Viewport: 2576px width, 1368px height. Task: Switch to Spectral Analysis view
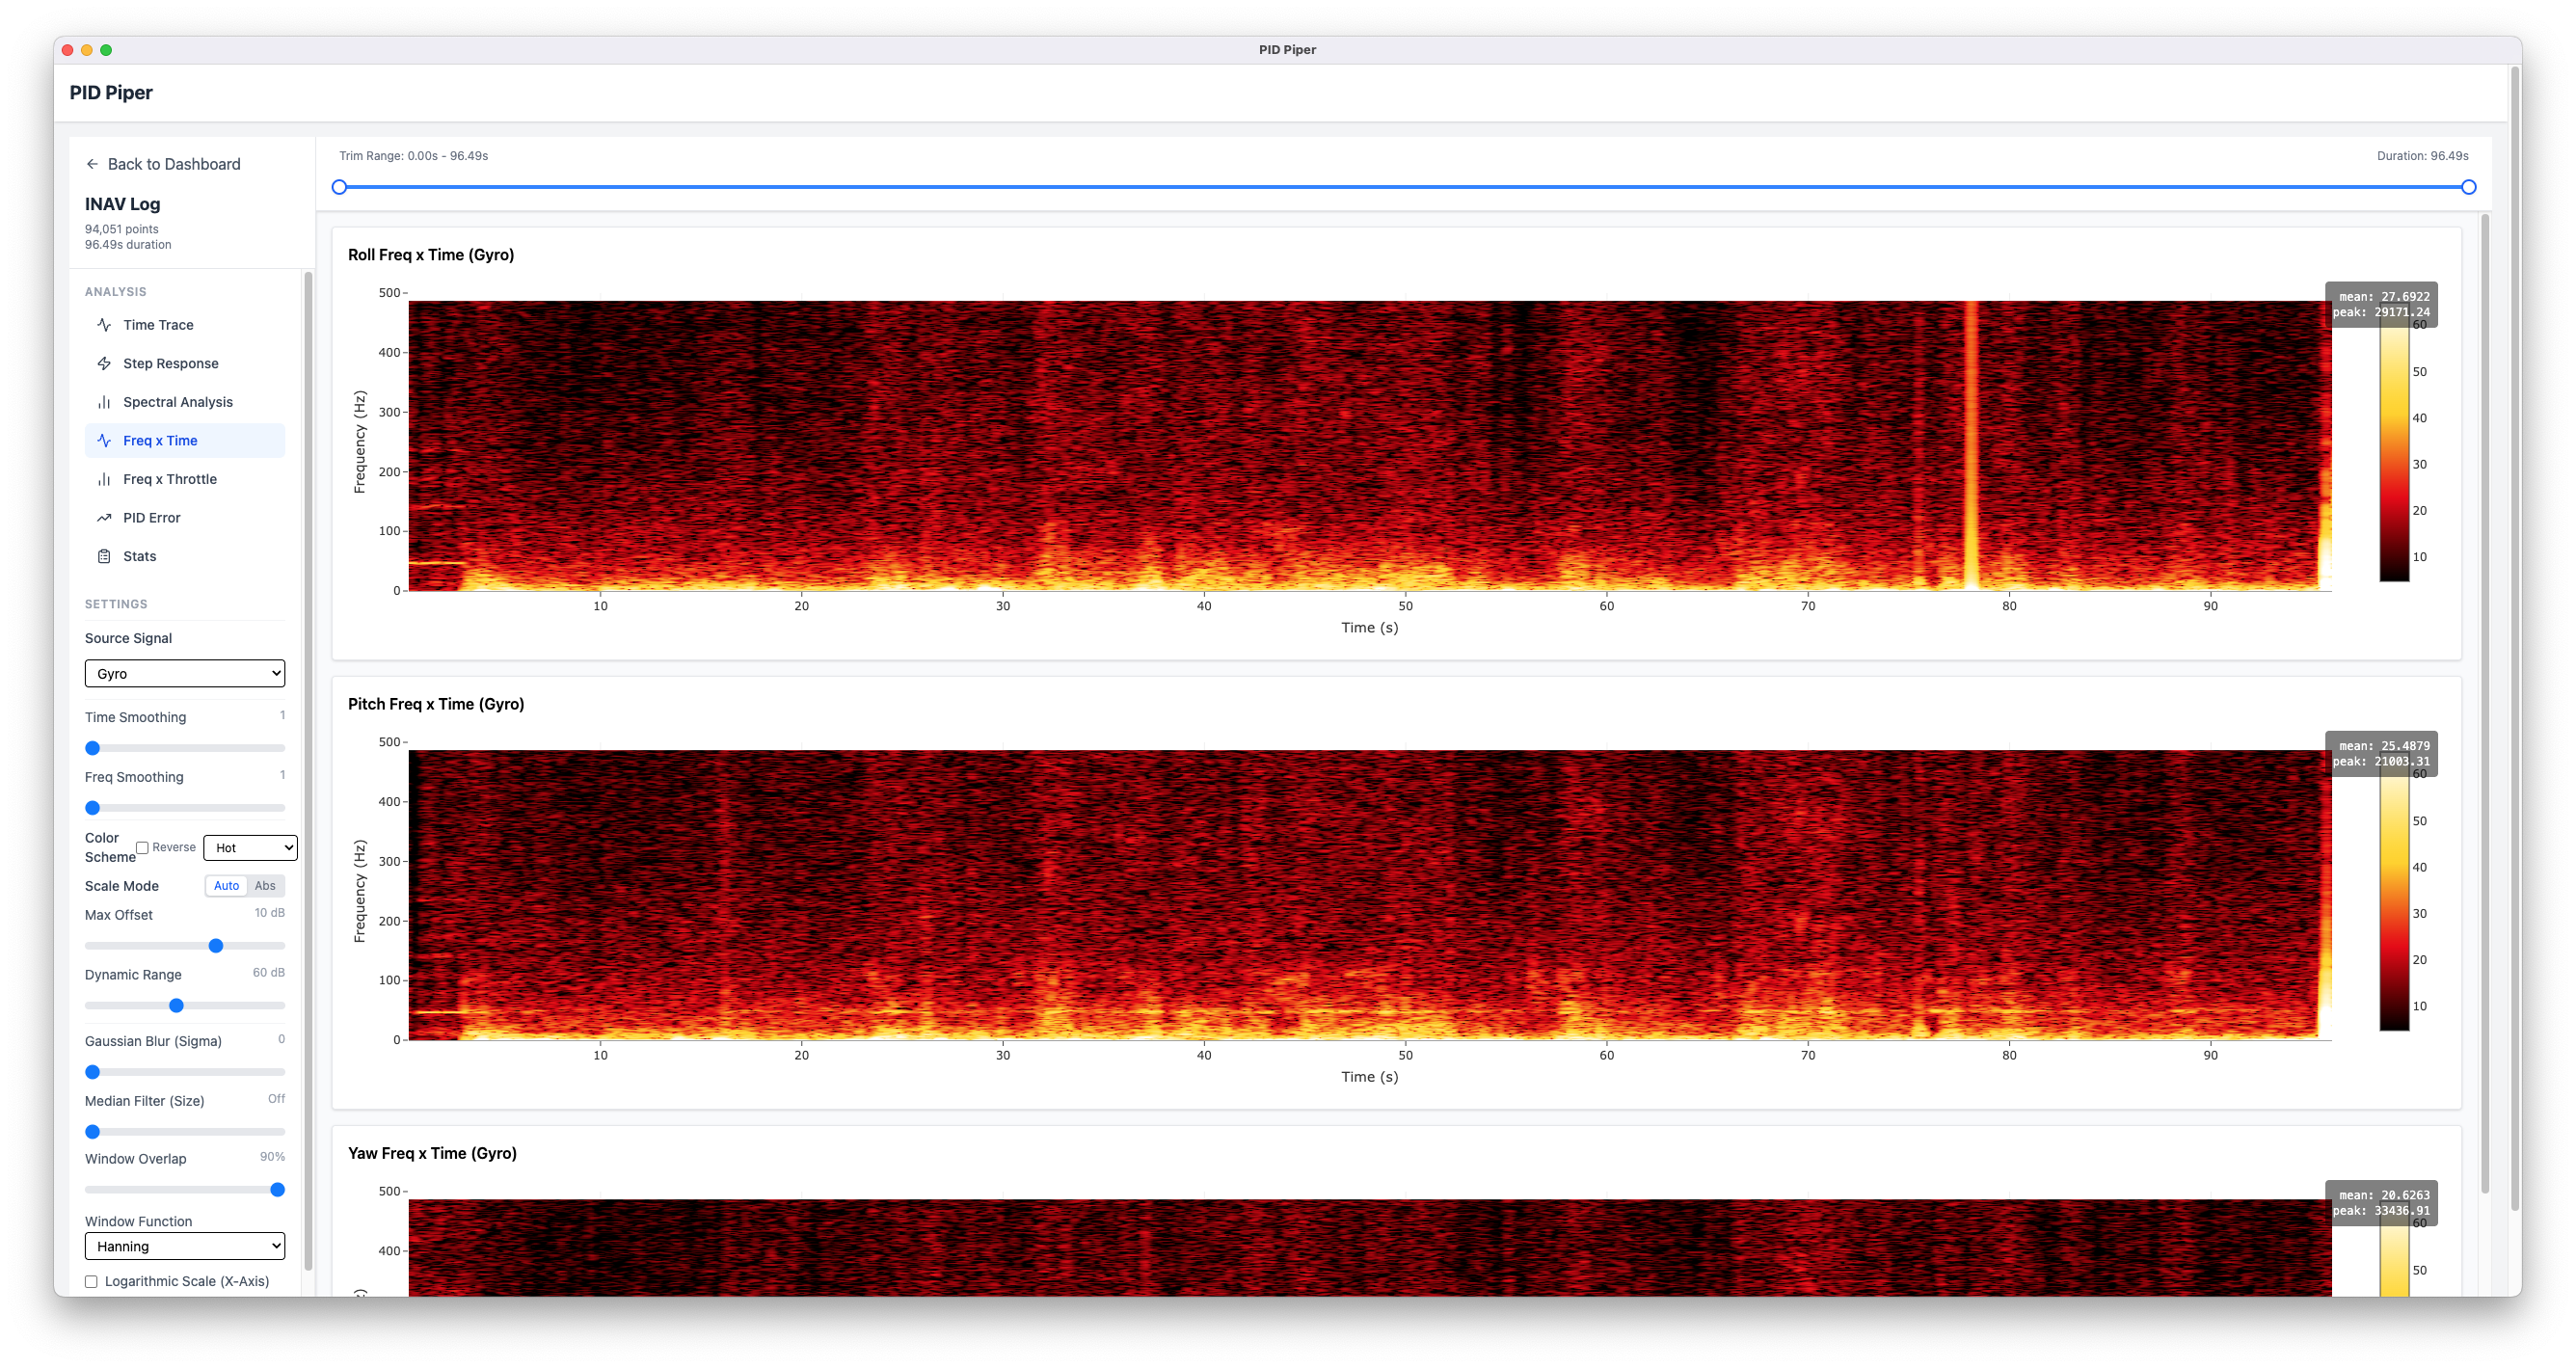[x=185, y=402]
